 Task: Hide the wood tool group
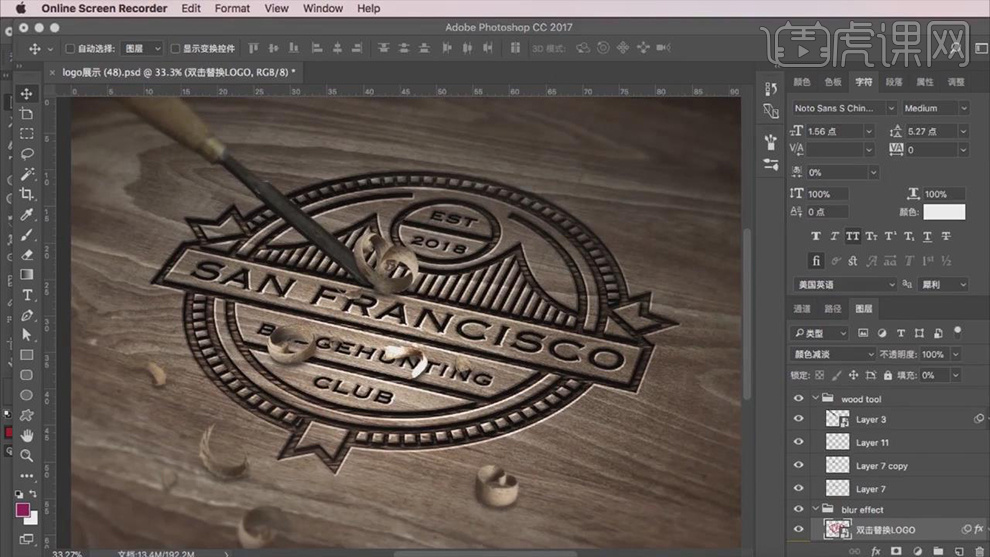click(x=798, y=398)
